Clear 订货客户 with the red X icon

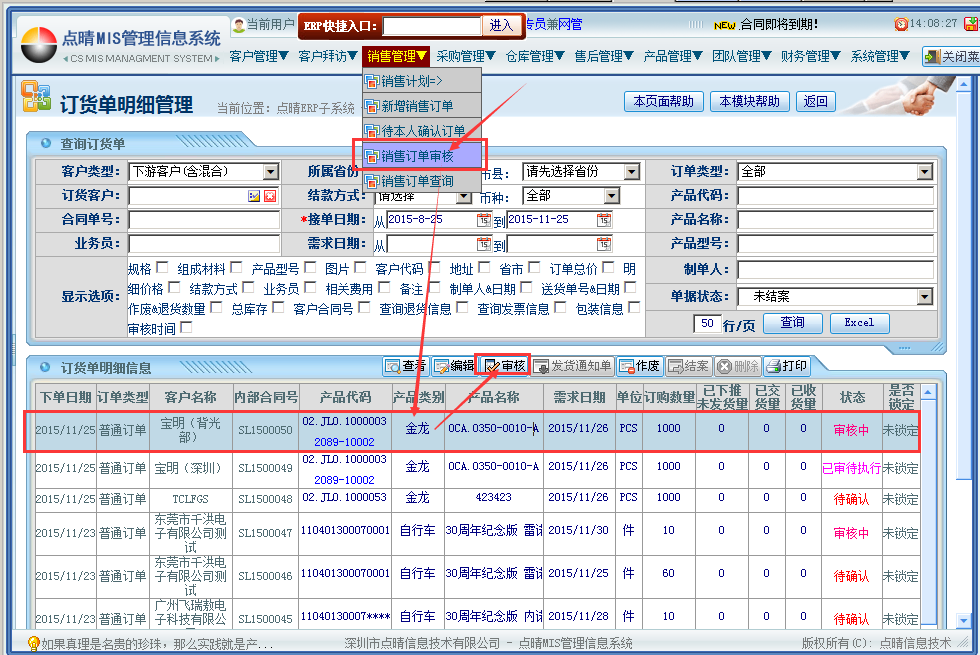[x=270, y=196]
